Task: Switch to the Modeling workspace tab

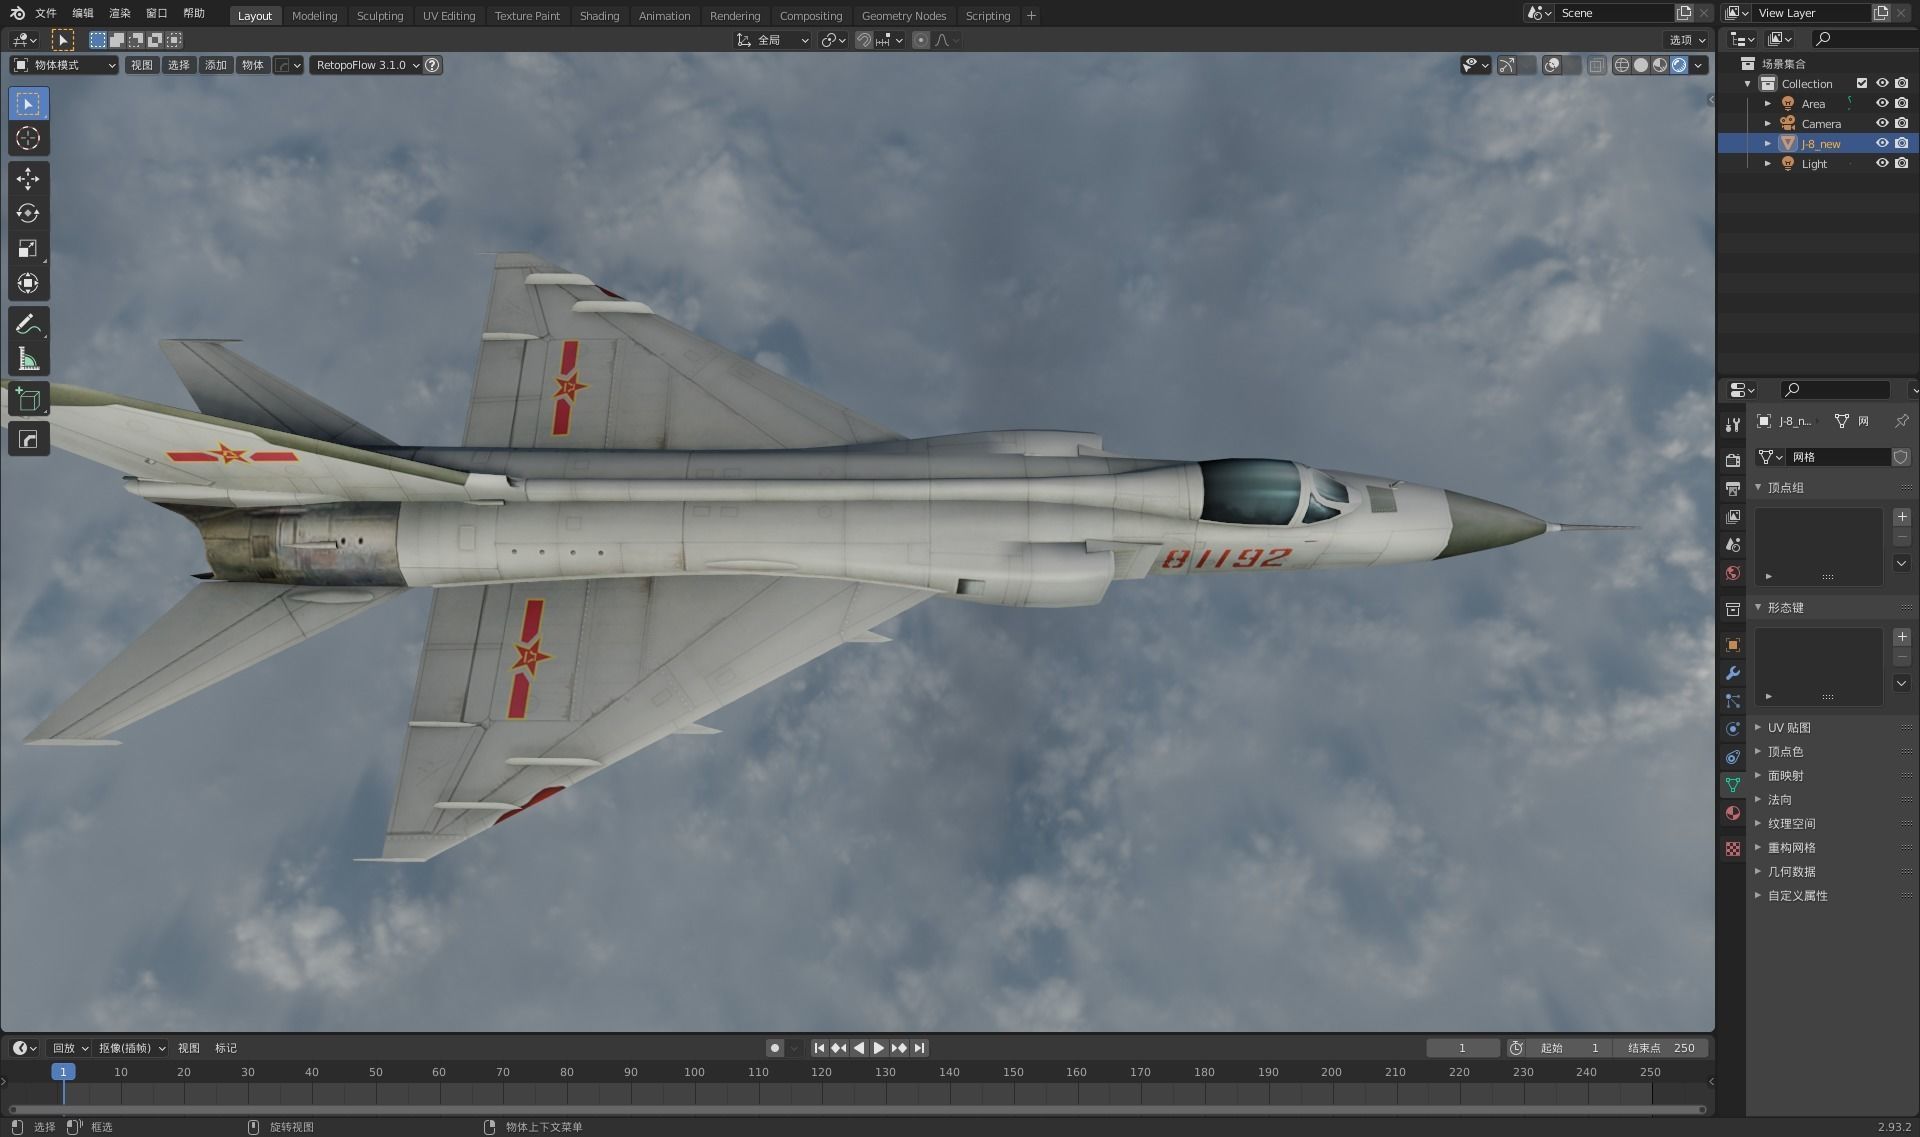Action: 314,16
